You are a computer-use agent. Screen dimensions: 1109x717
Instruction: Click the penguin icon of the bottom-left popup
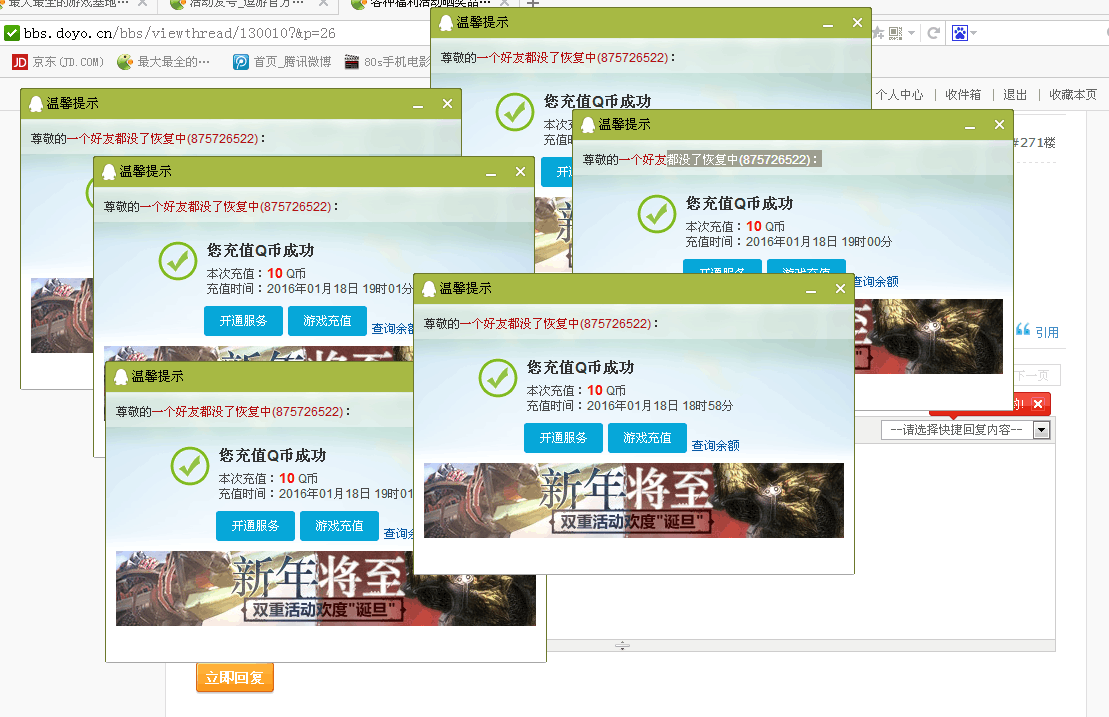[x=120, y=377]
